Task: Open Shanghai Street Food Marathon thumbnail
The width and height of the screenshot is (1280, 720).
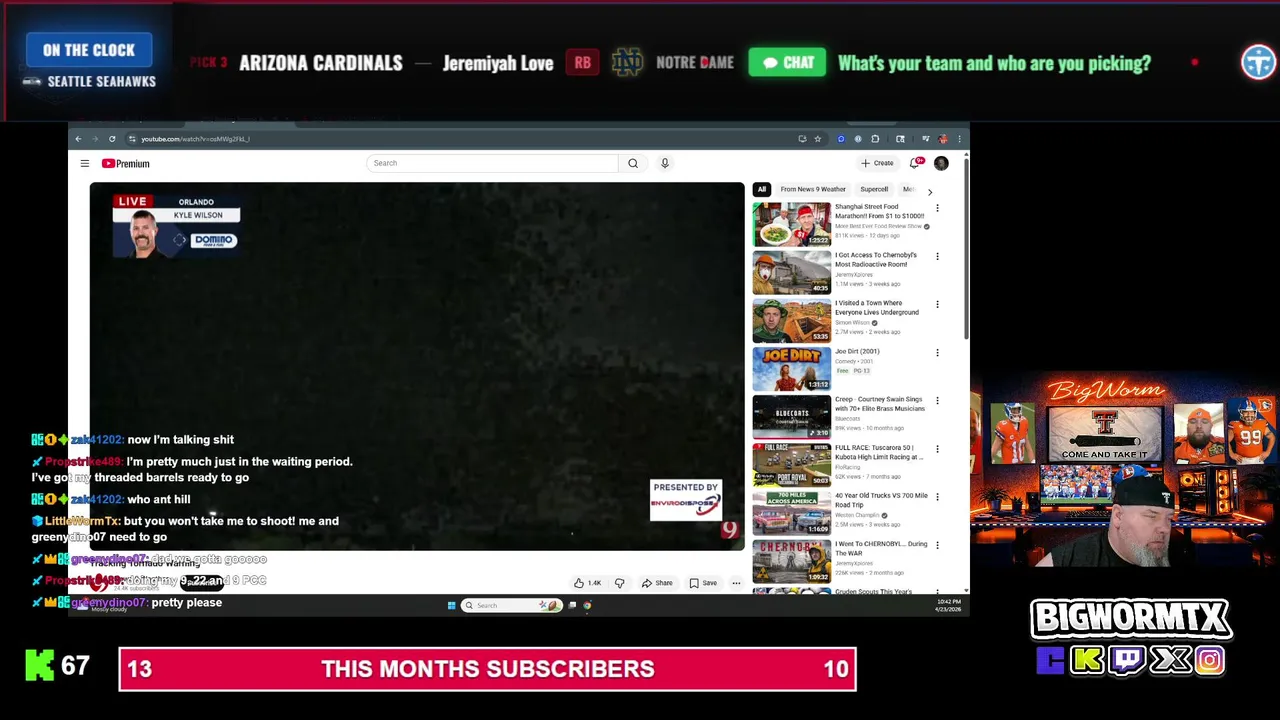Action: (x=791, y=224)
